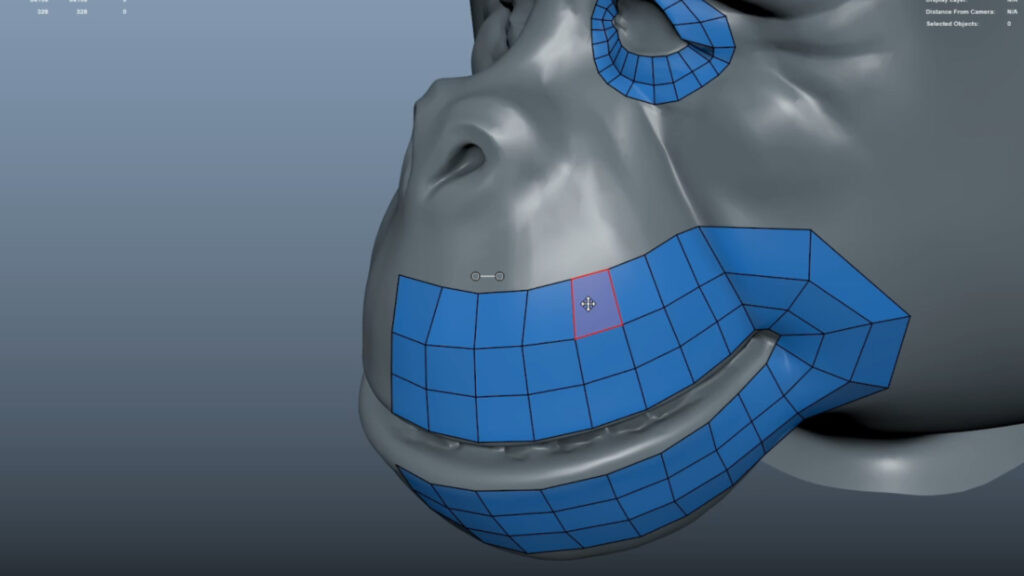The image size is (1024, 576).
Task: Click the move arrows inside the highlighted face
Action: 588,303
